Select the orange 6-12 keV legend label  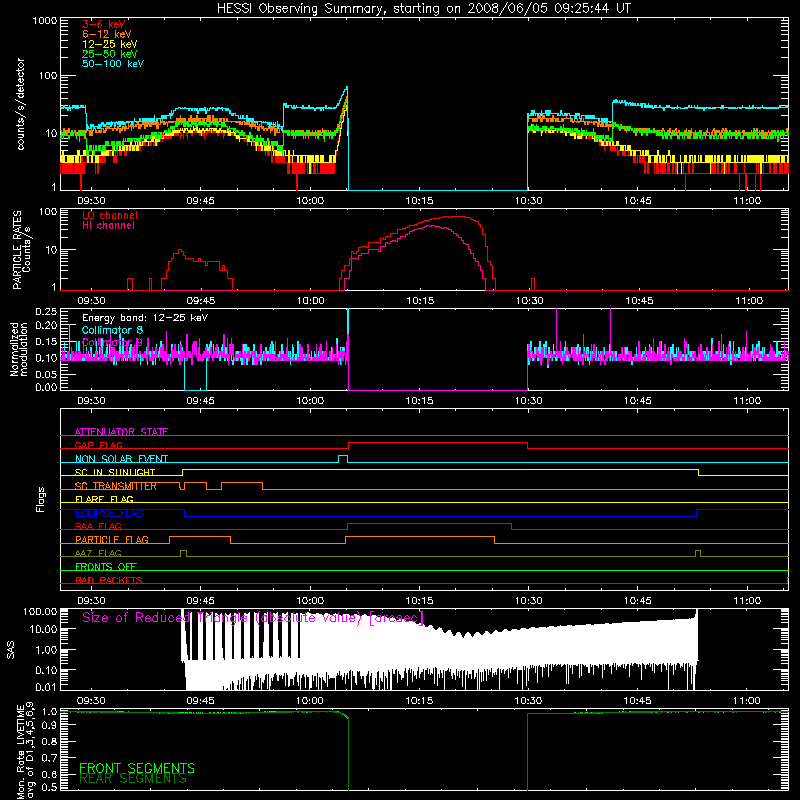coord(107,34)
